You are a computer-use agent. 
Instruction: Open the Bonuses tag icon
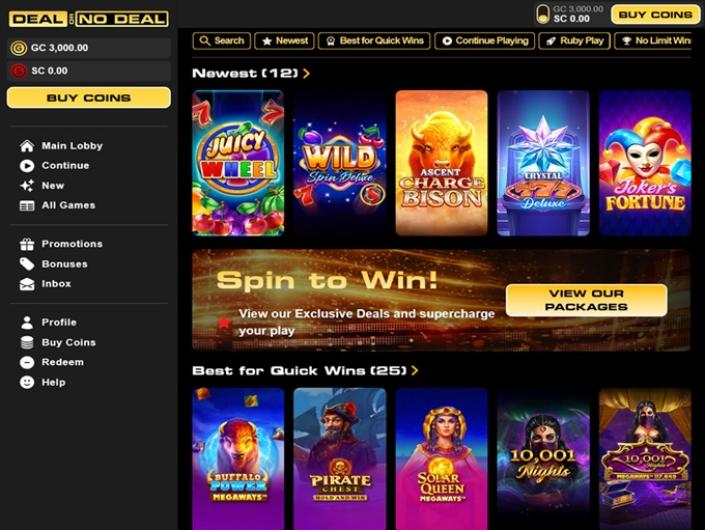point(27,264)
